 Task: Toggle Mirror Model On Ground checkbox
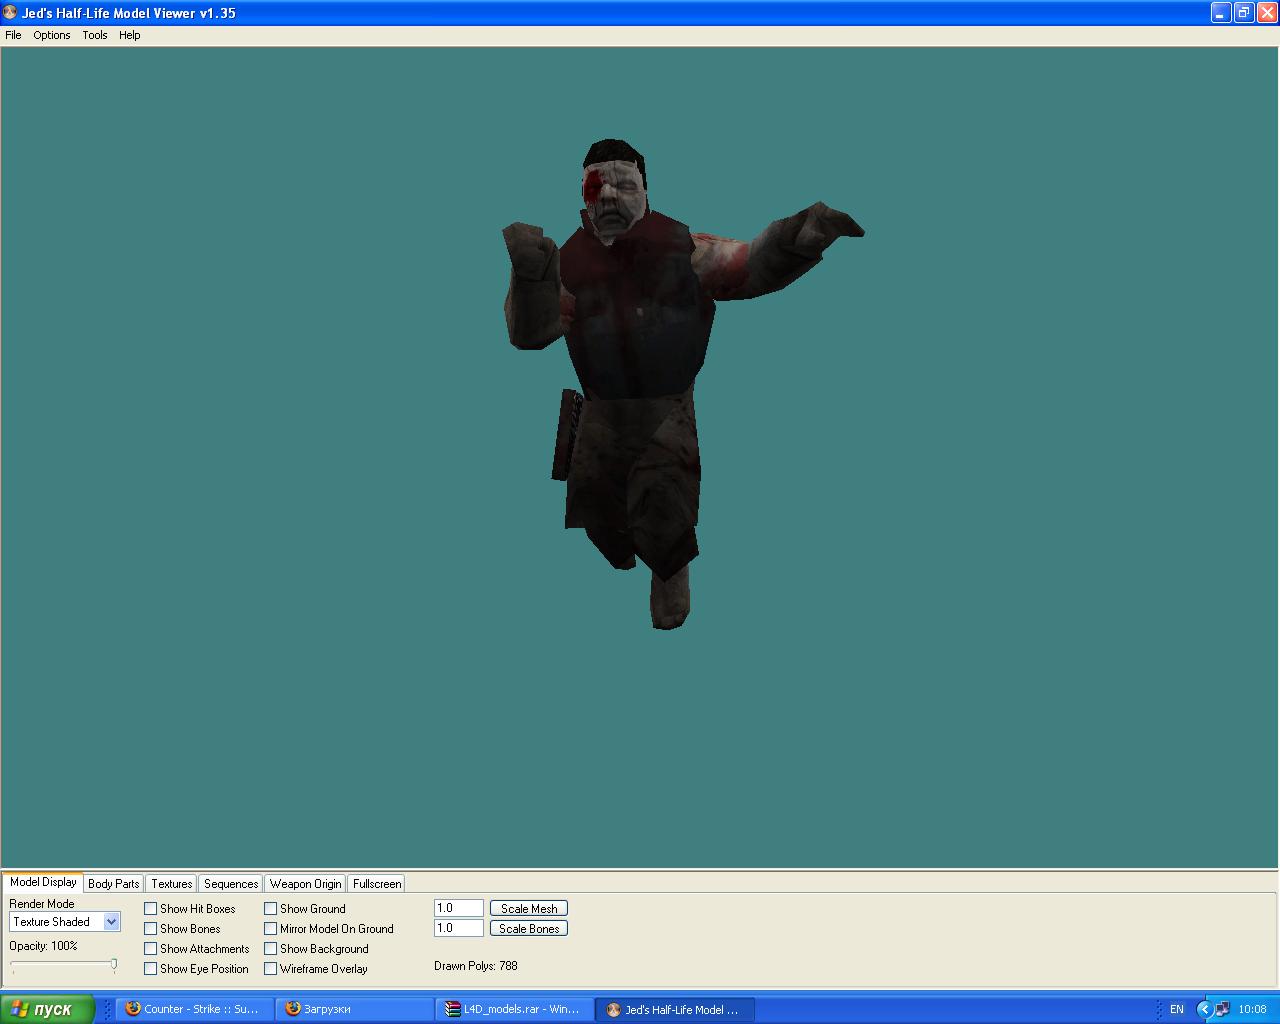pos(271,929)
